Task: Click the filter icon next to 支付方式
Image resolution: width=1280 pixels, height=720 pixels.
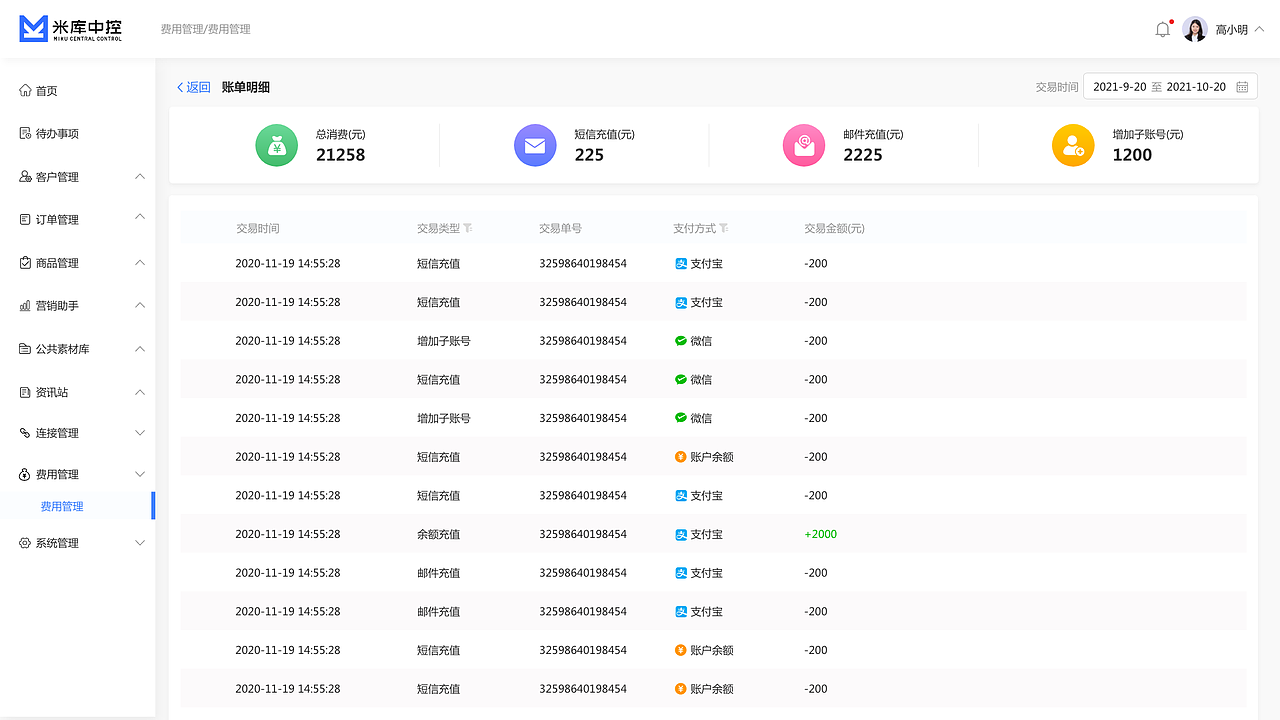Action: pos(724,228)
